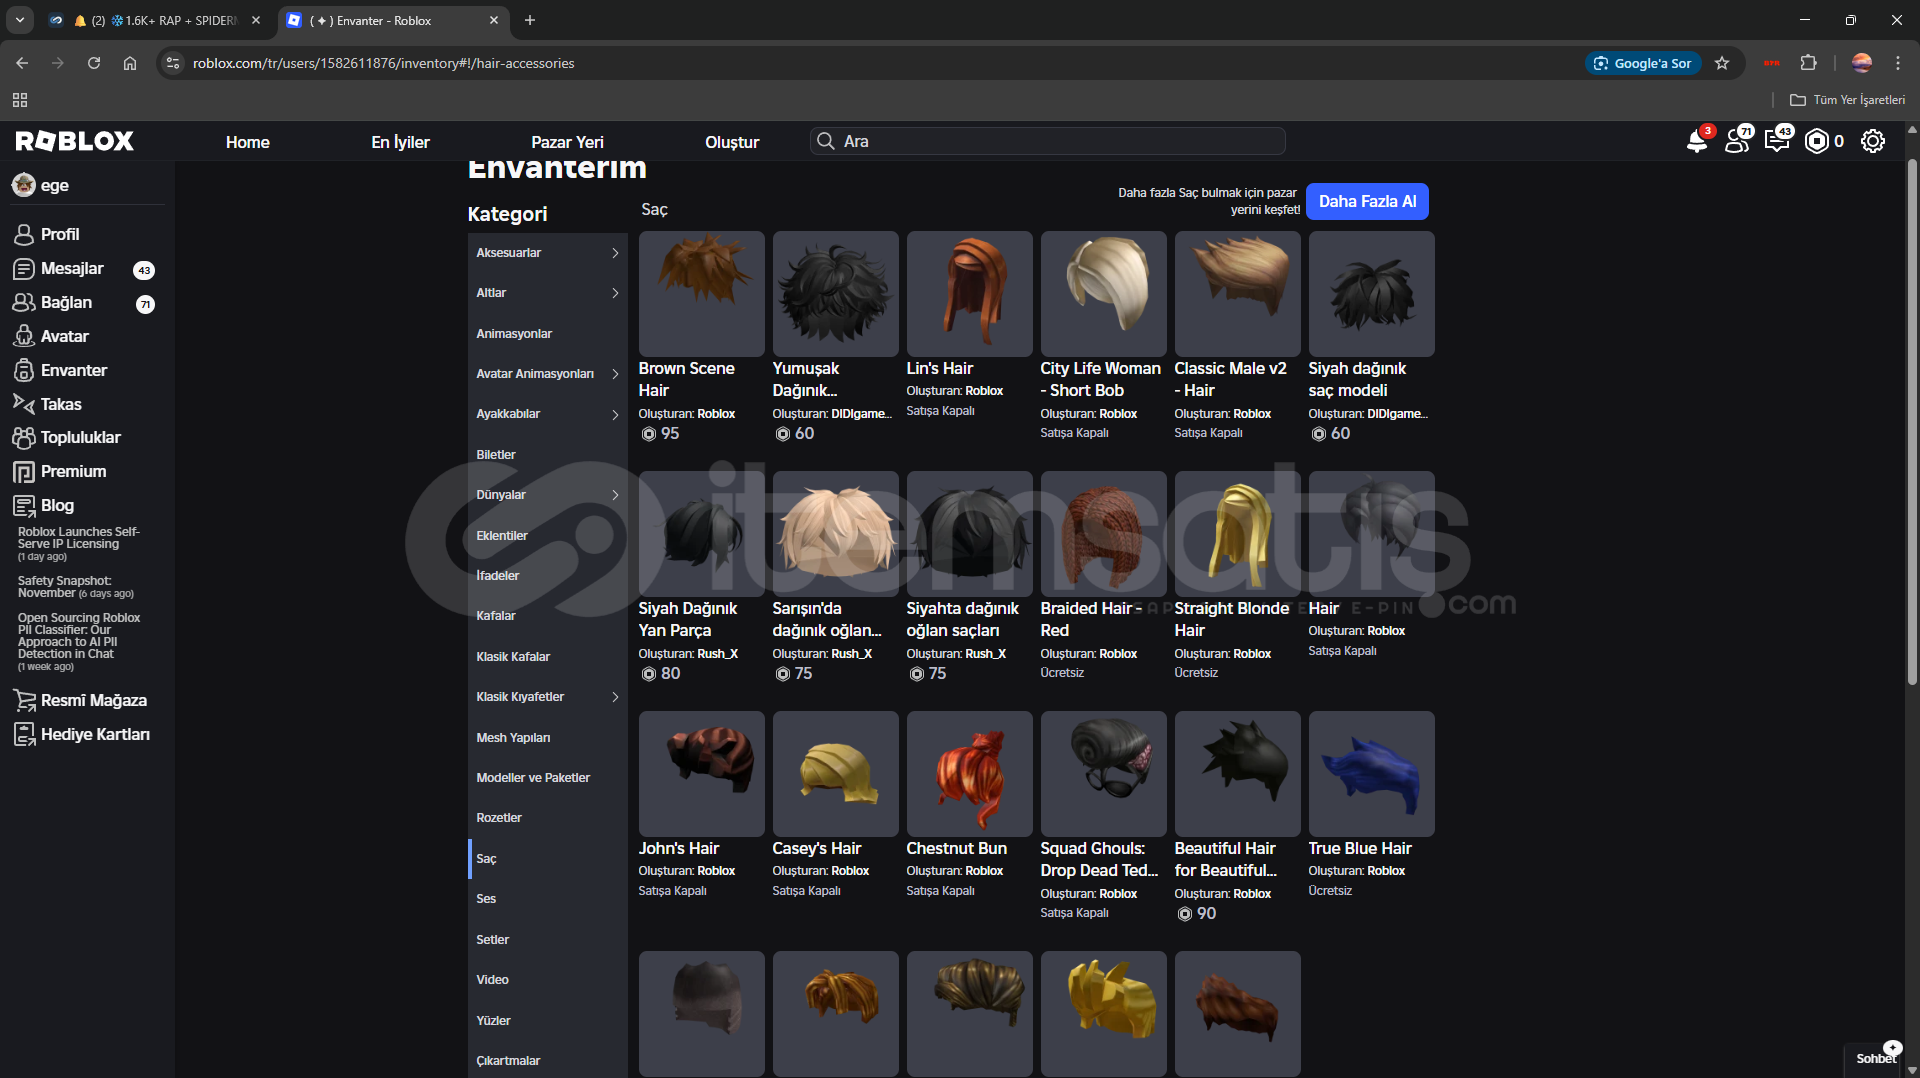Viewport: 1920px width, 1078px height.
Task: Open the True Blue Hair thumbnail
Action: 1371,774
